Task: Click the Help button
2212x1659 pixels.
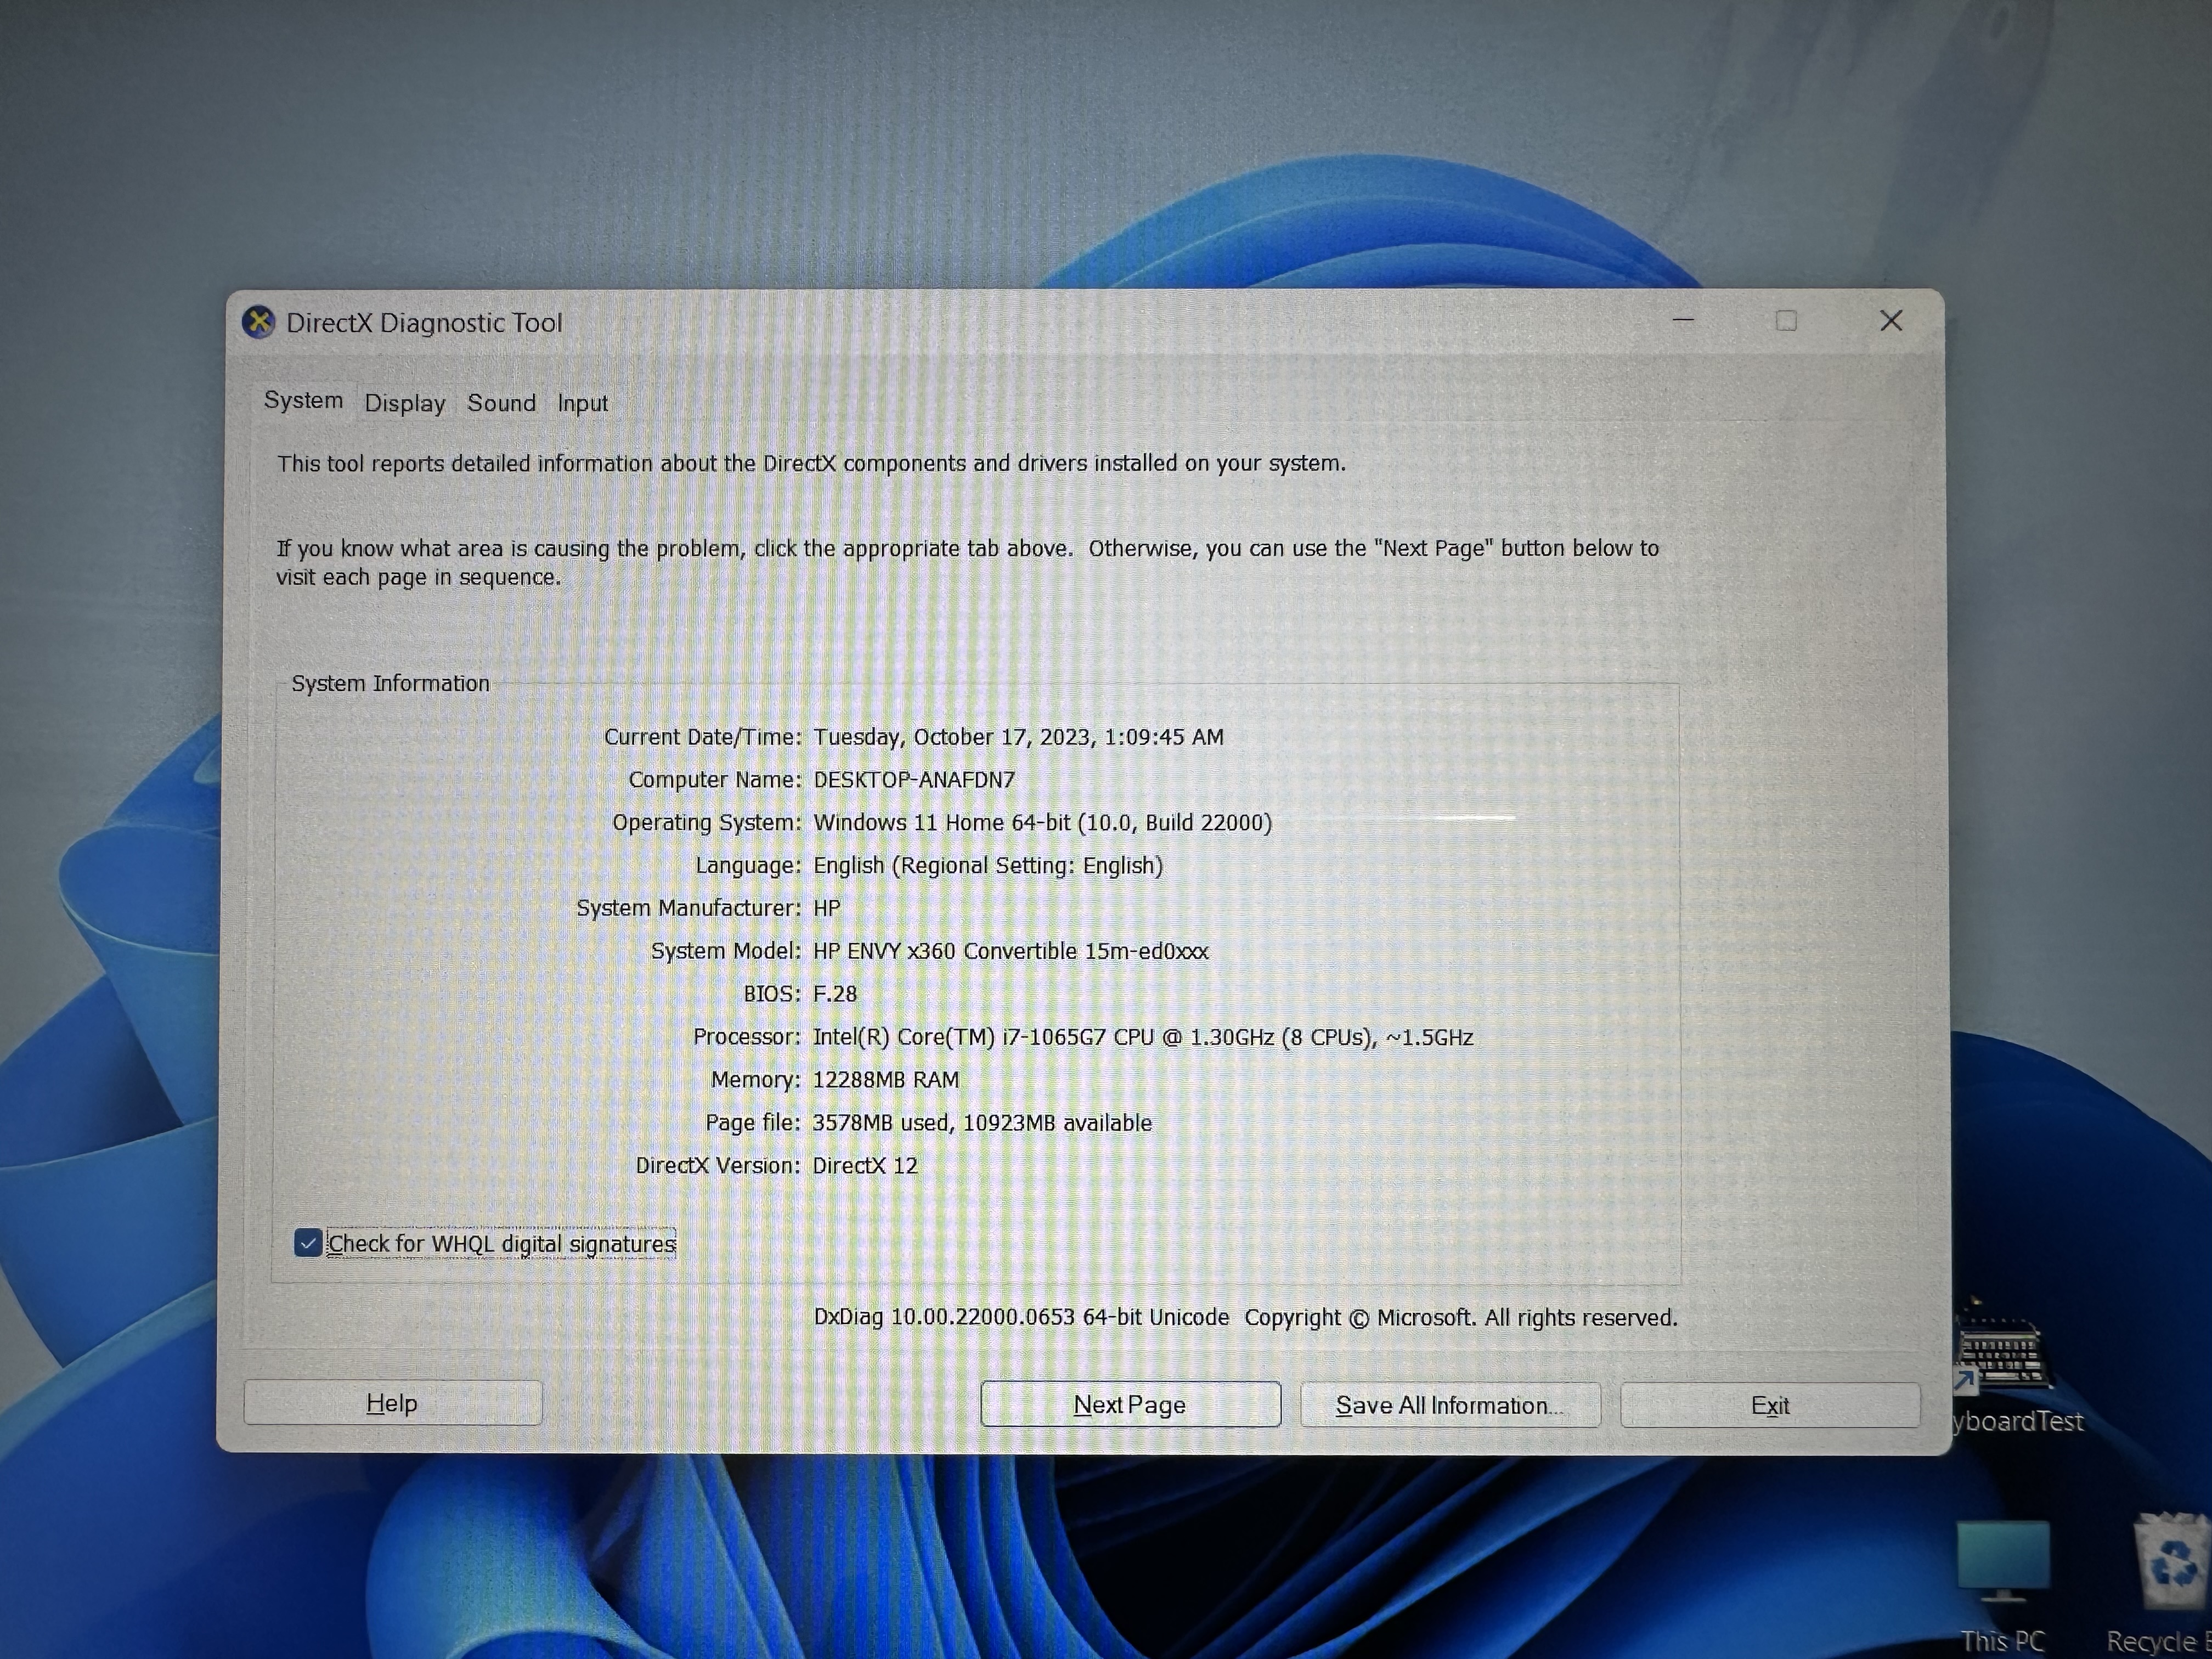Action: (393, 1403)
